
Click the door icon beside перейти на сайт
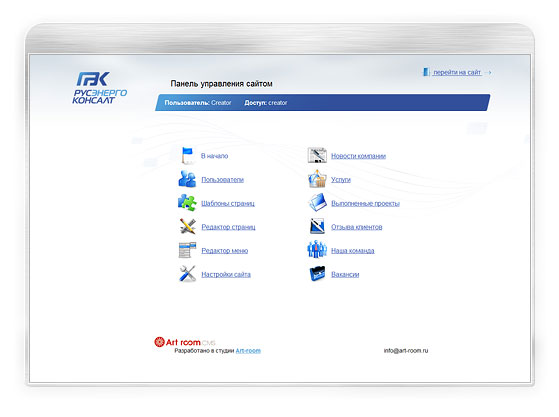426,72
